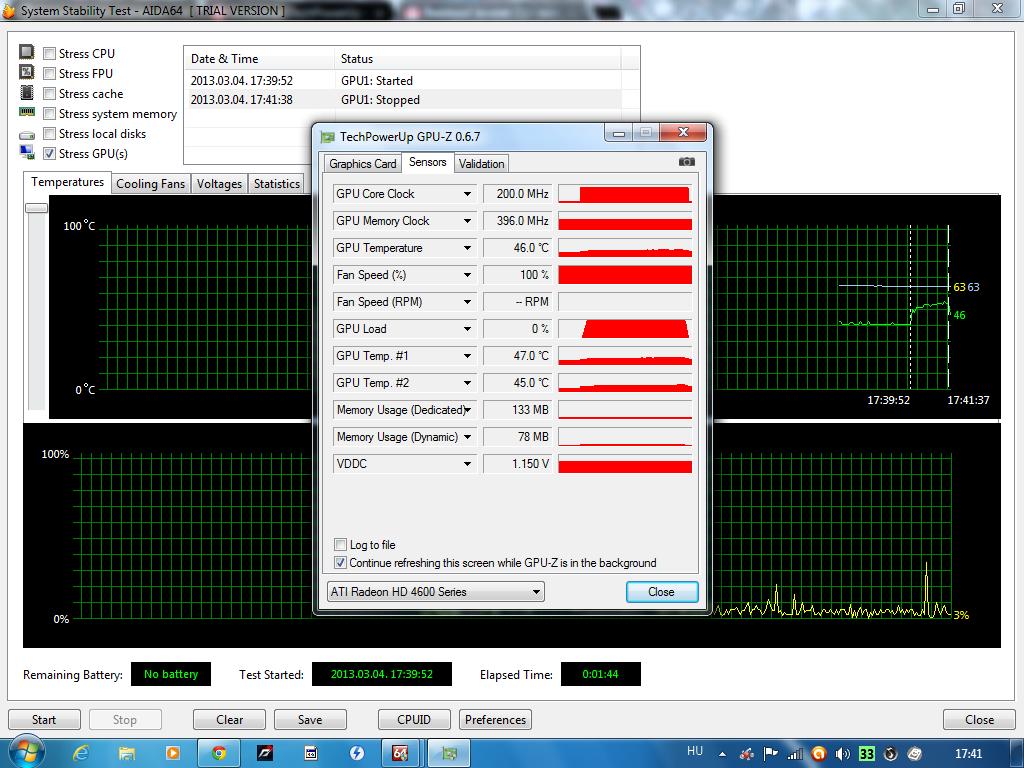
Task: Click the AIDA64 Close button at bottom right
Action: point(980,720)
